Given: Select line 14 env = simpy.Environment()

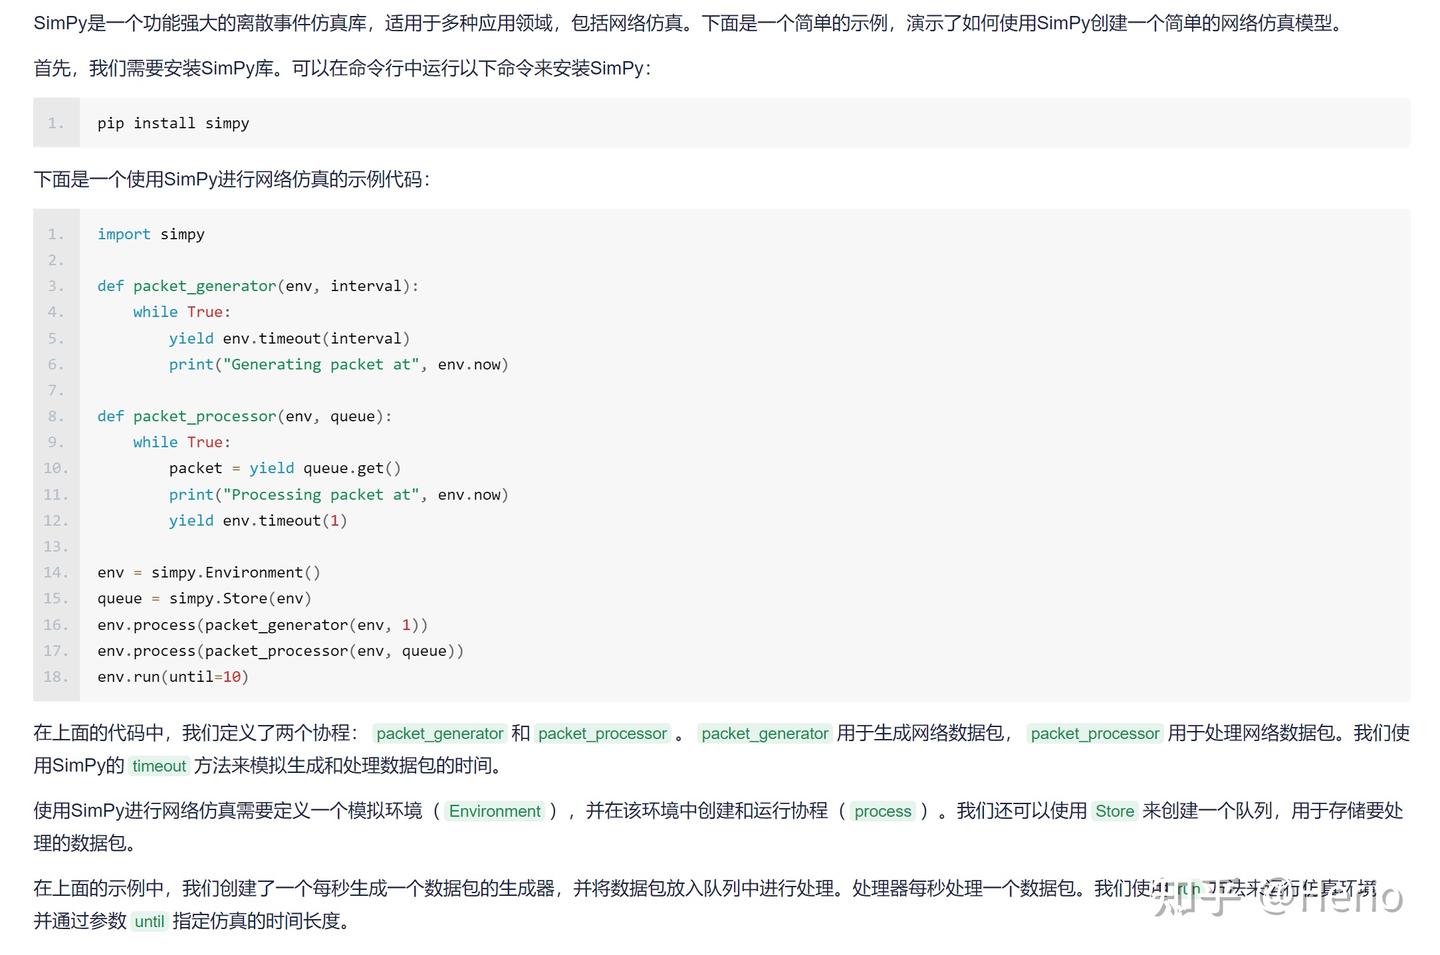Looking at the screenshot, I should [208, 572].
